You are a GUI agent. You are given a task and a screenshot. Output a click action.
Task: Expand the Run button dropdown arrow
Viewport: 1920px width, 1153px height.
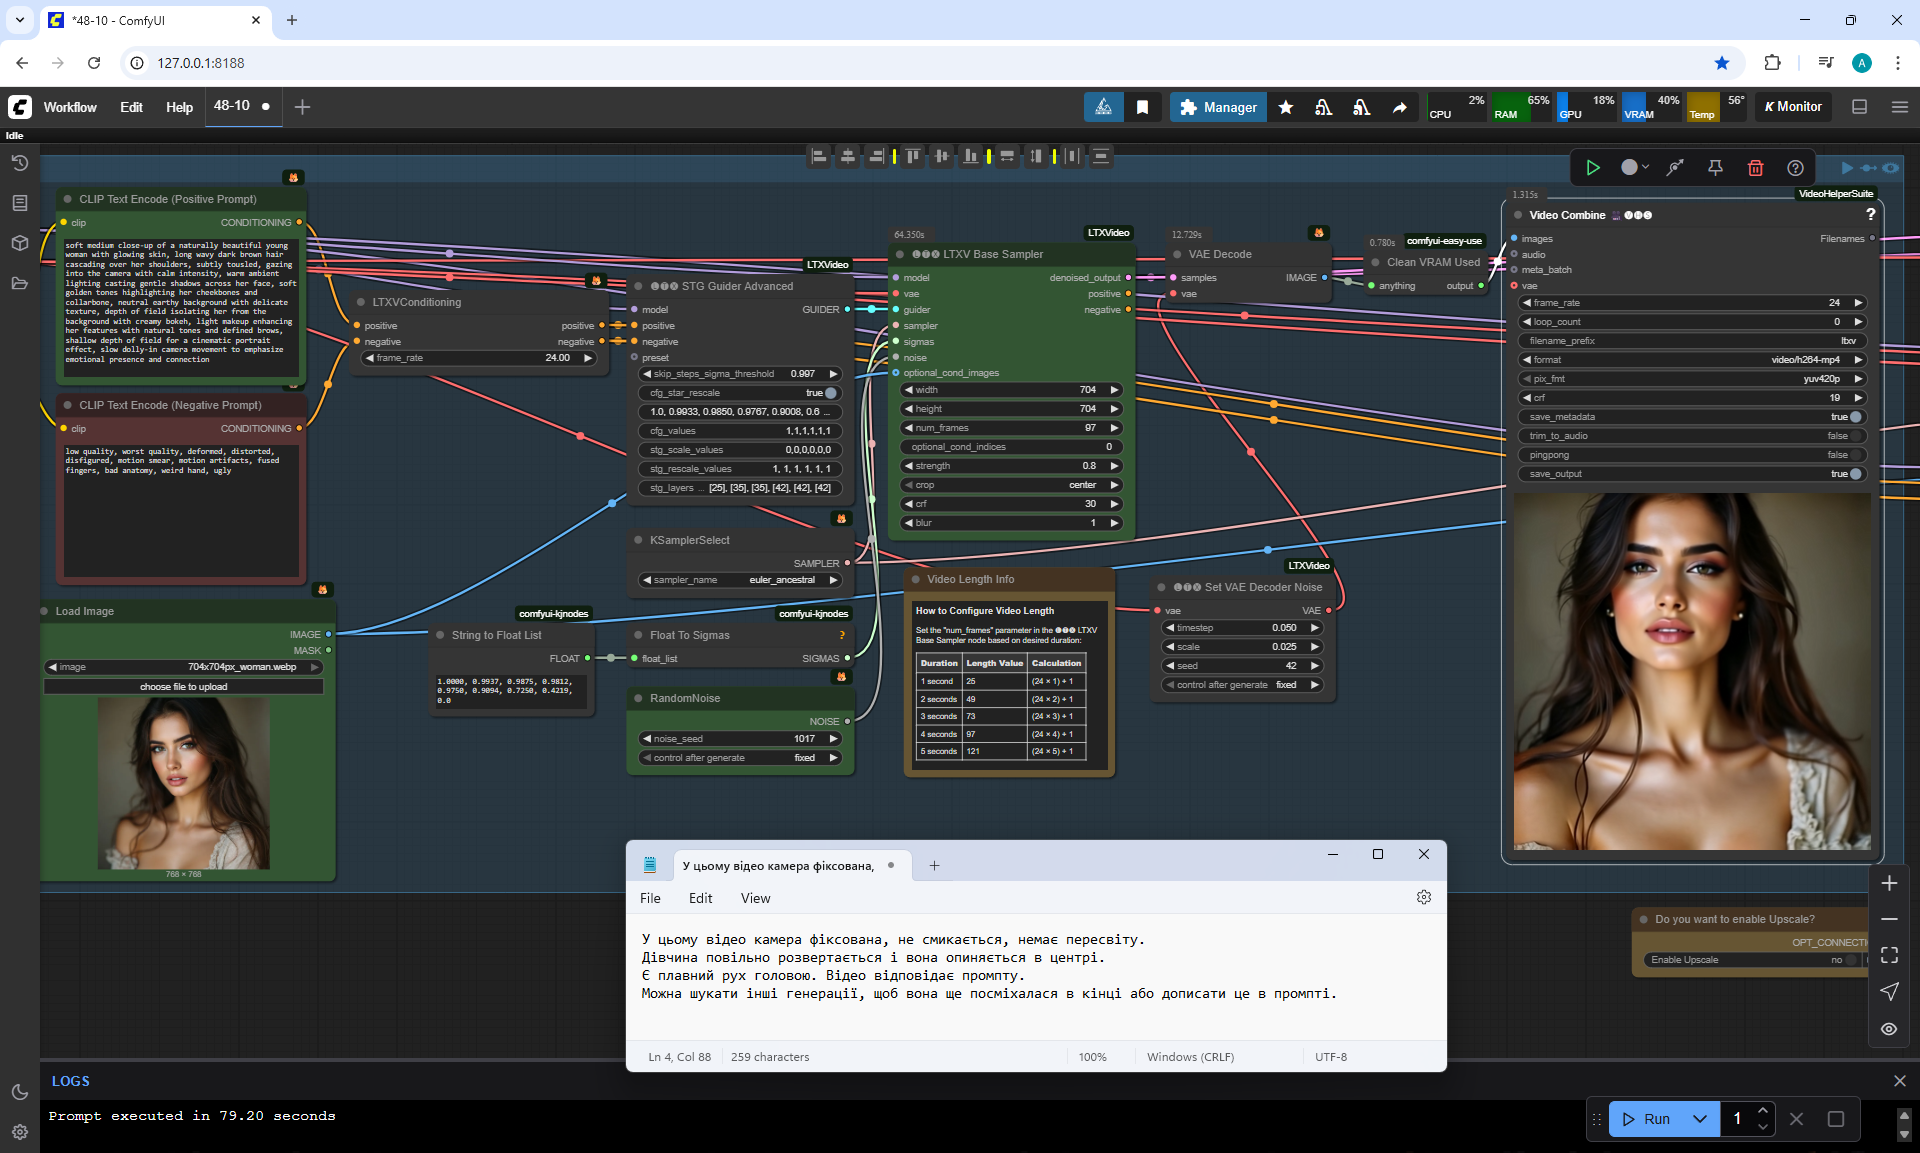coord(1700,1119)
